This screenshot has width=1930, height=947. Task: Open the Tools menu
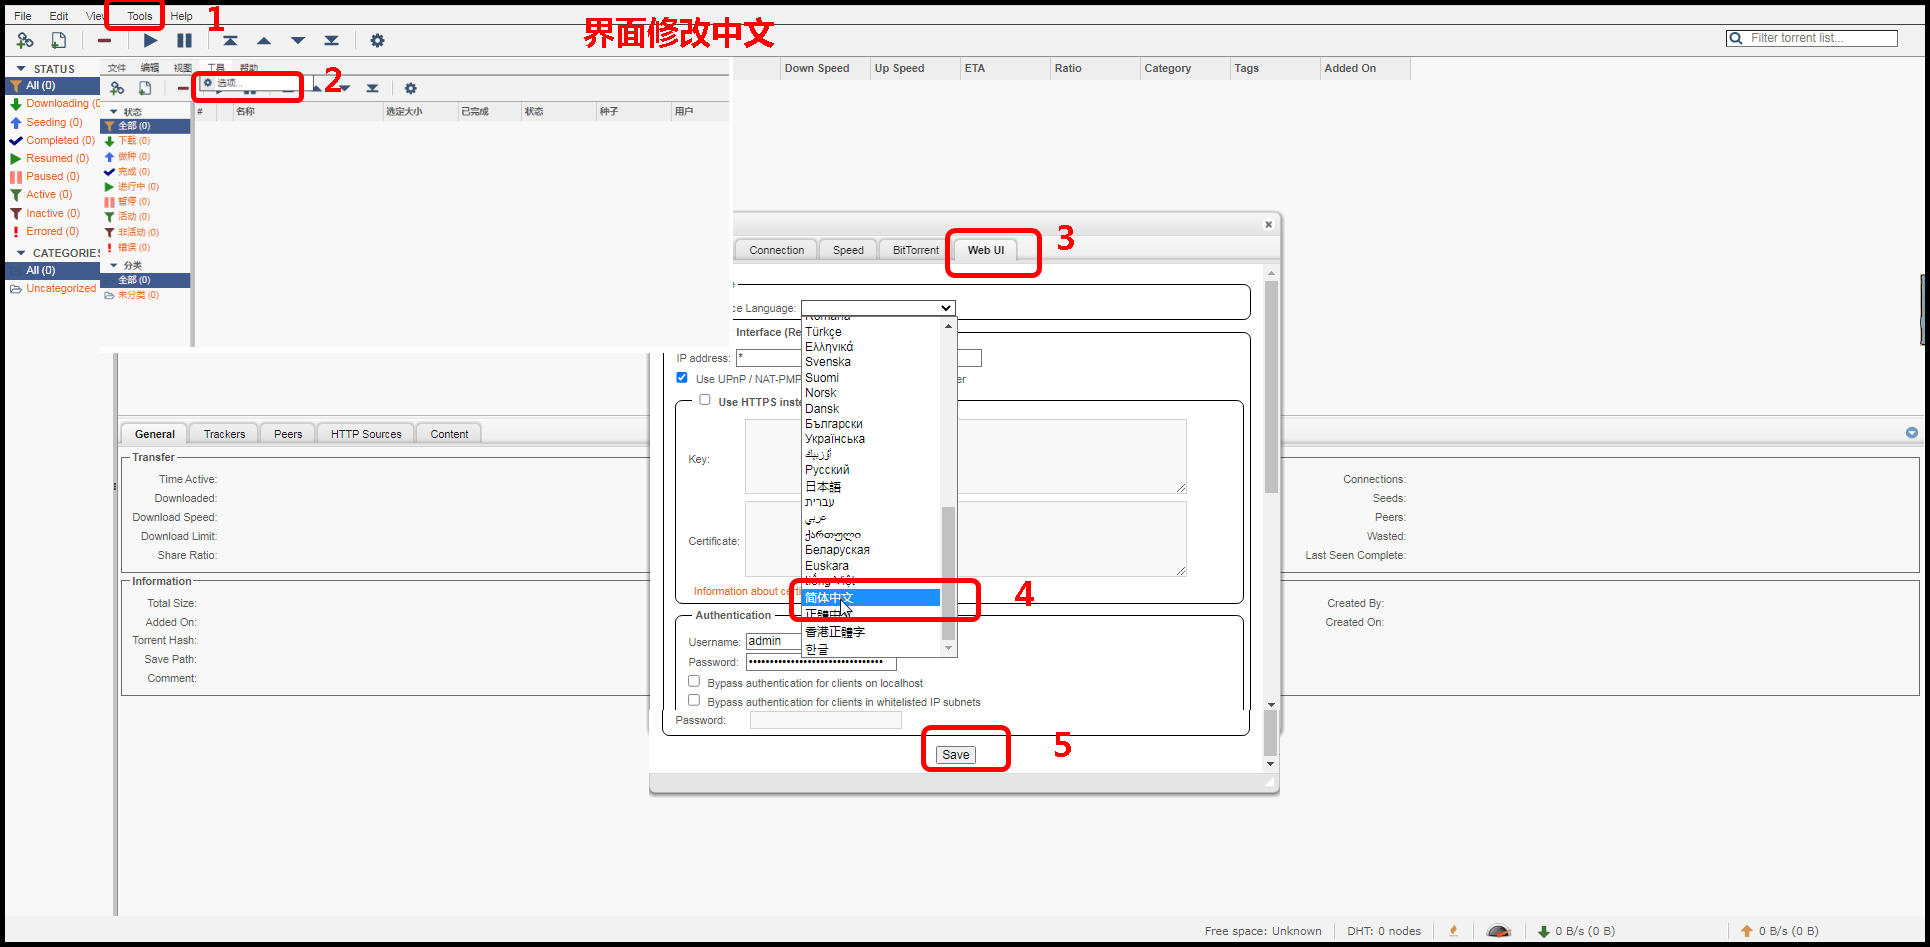(x=140, y=16)
